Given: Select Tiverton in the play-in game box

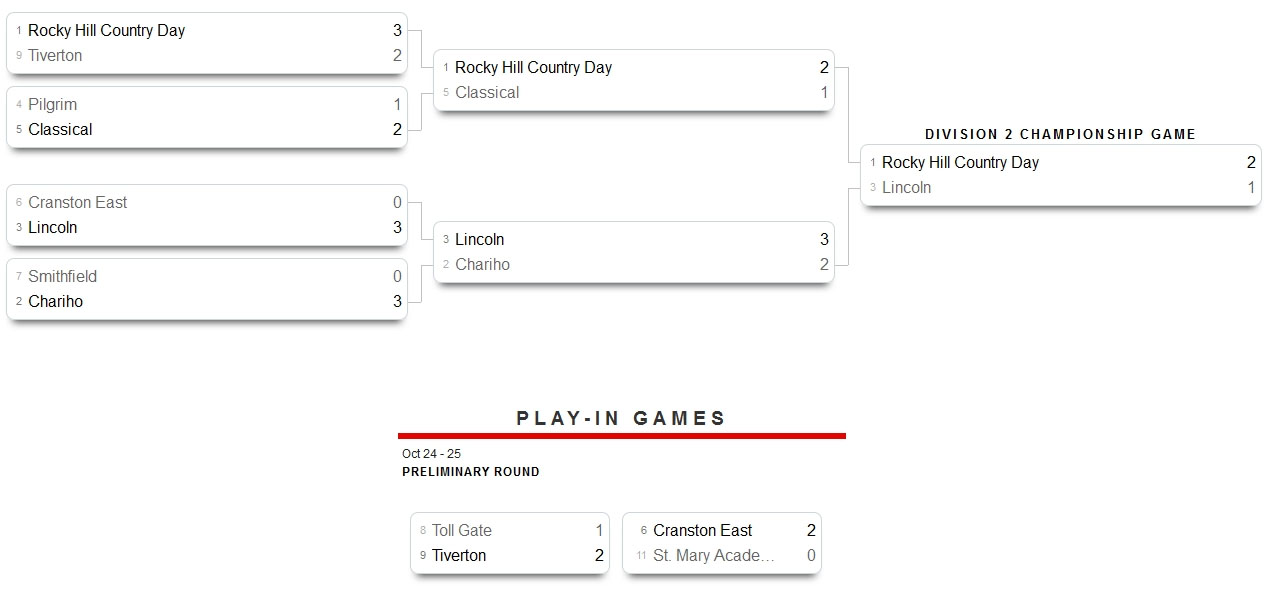Looking at the screenshot, I should (458, 556).
